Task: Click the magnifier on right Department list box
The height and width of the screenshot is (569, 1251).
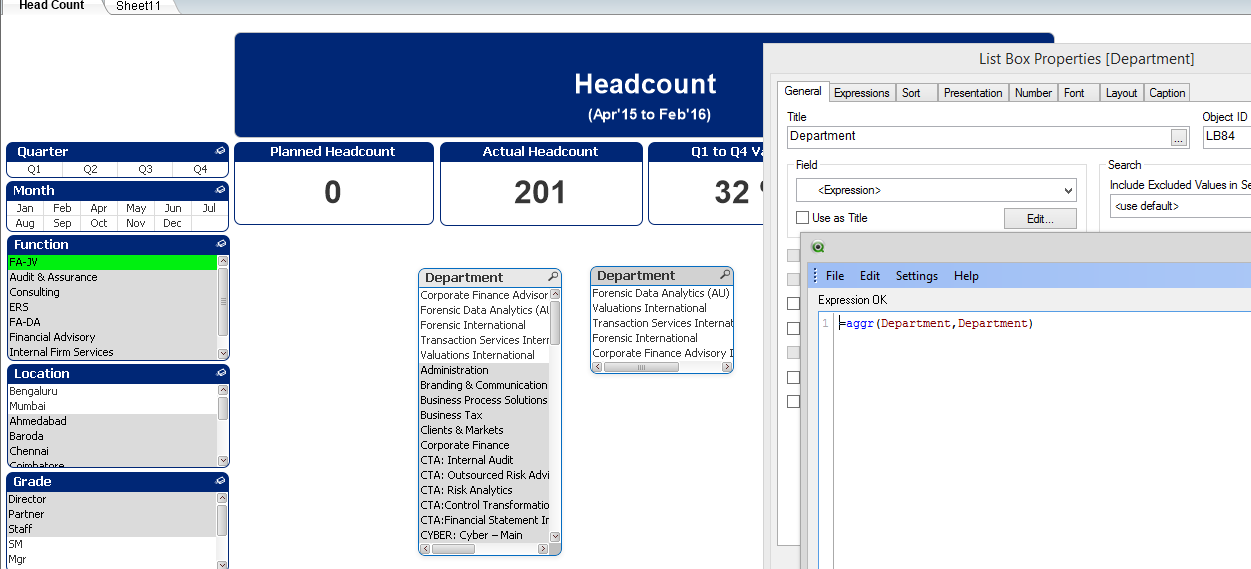Action: tap(725, 275)
